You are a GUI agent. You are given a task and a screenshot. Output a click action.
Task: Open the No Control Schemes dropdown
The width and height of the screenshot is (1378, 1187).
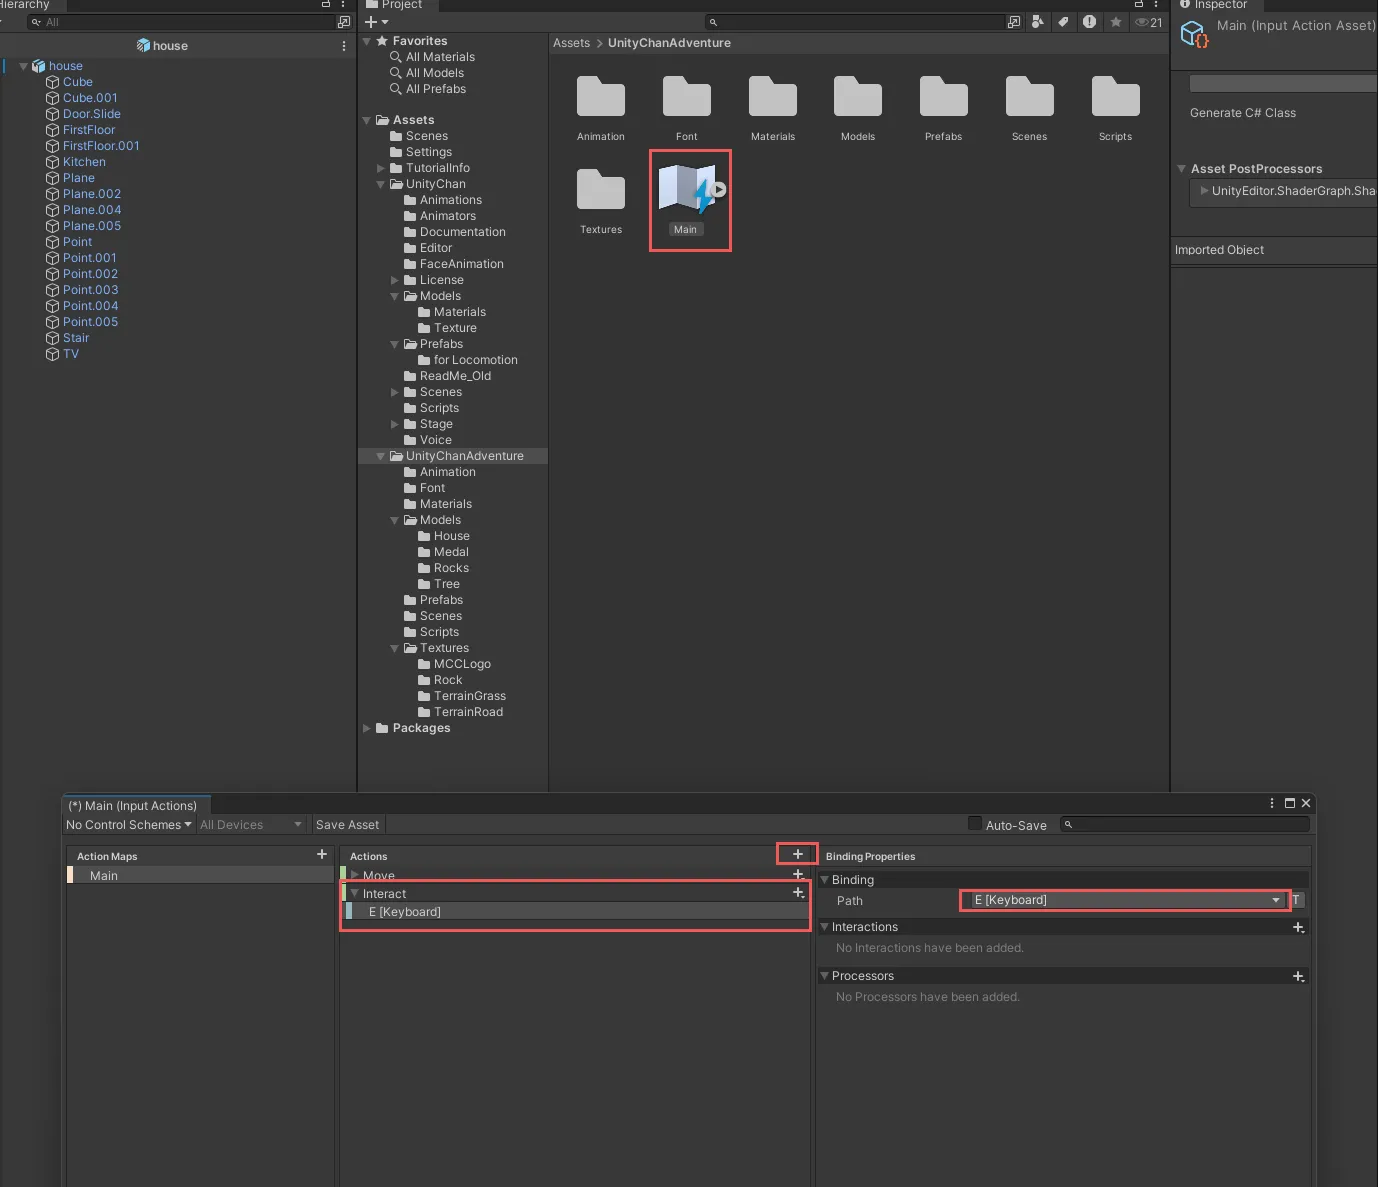point(128,825)
